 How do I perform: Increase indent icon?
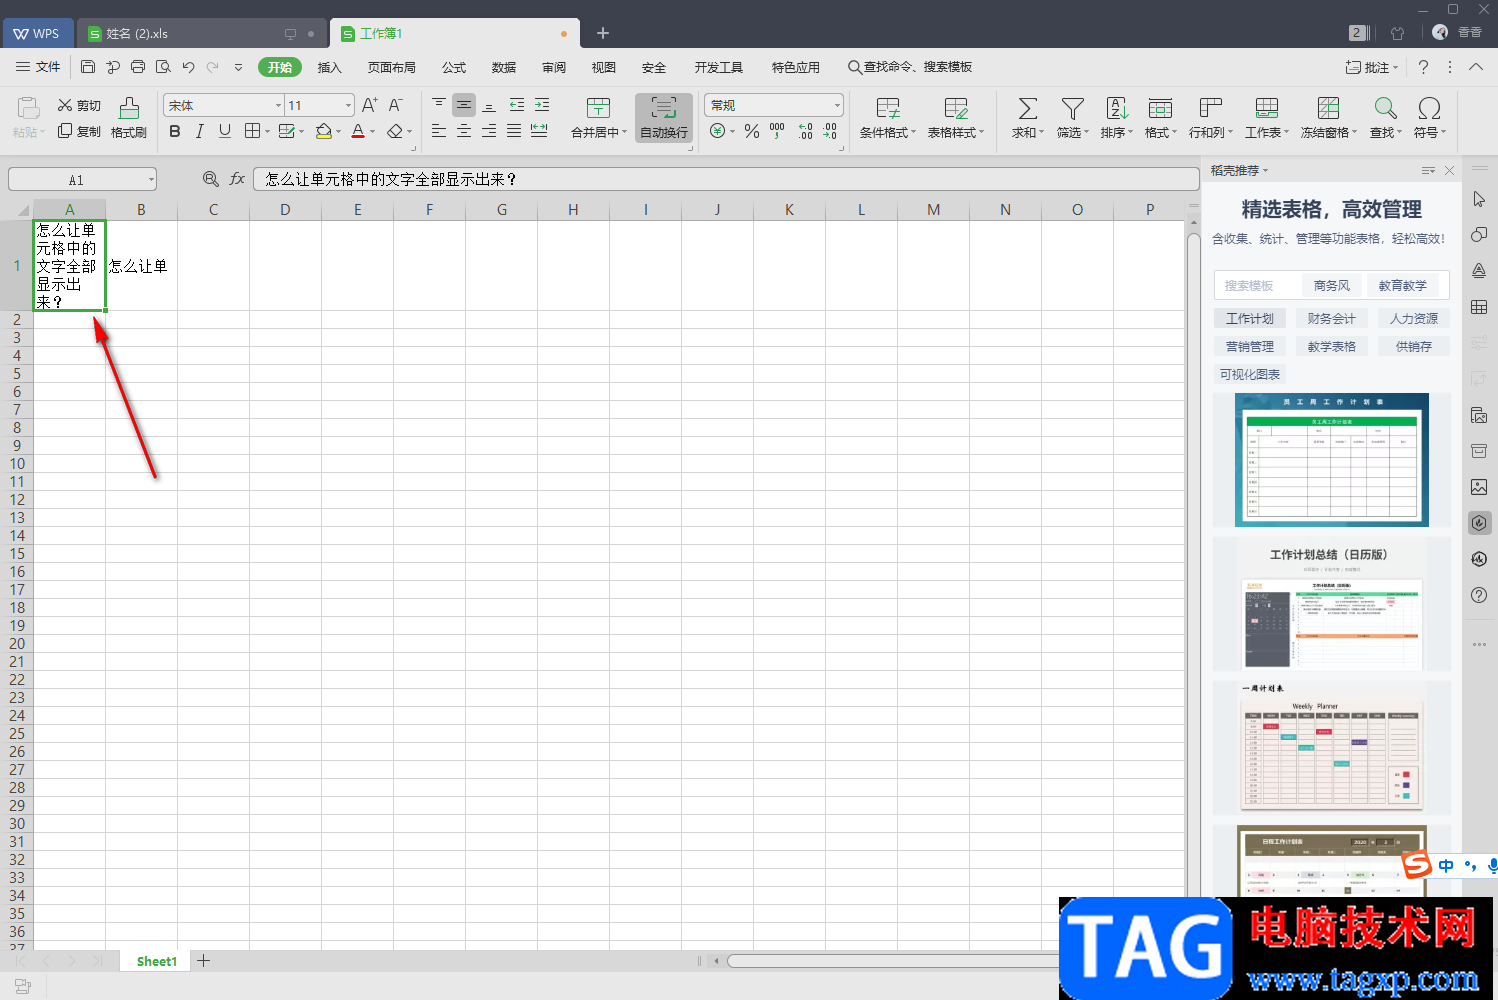click(x=542, y=105)
